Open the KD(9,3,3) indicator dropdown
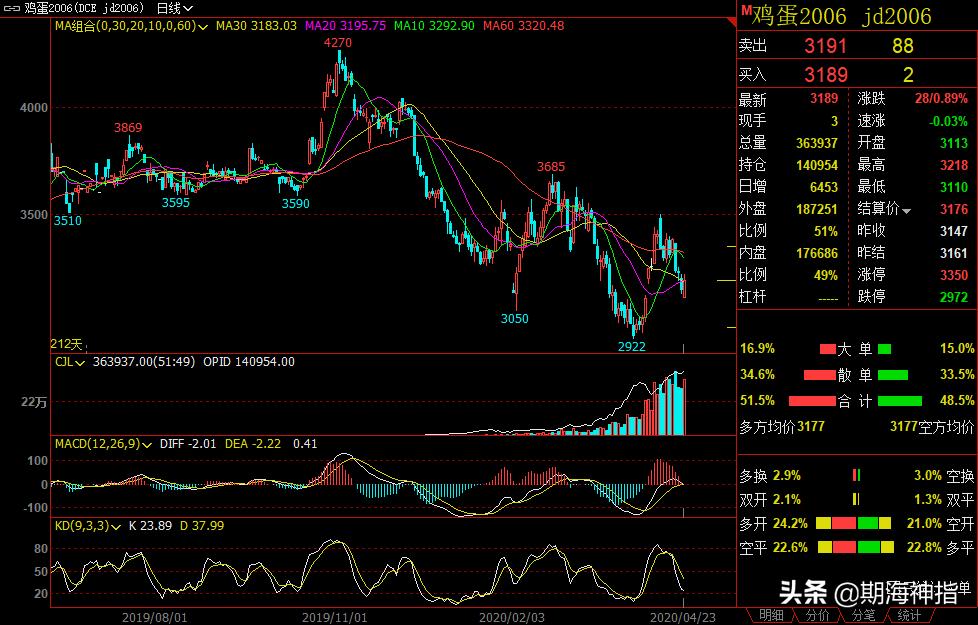978x625 pixels. 115,527
